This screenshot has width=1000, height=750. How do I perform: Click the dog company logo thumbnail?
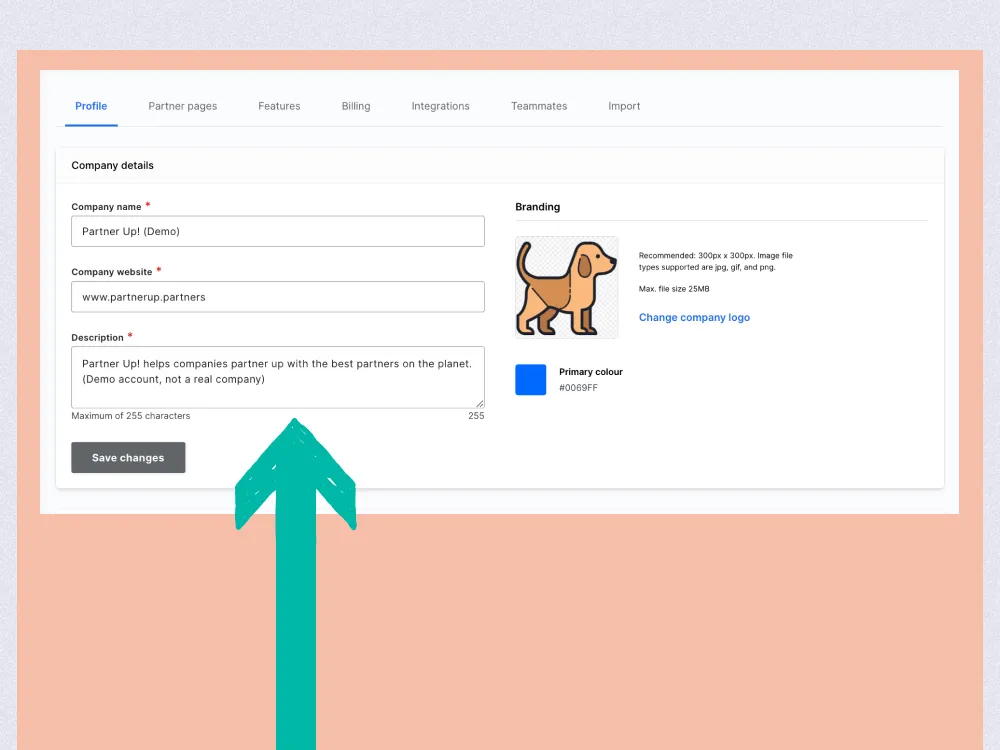566,284
